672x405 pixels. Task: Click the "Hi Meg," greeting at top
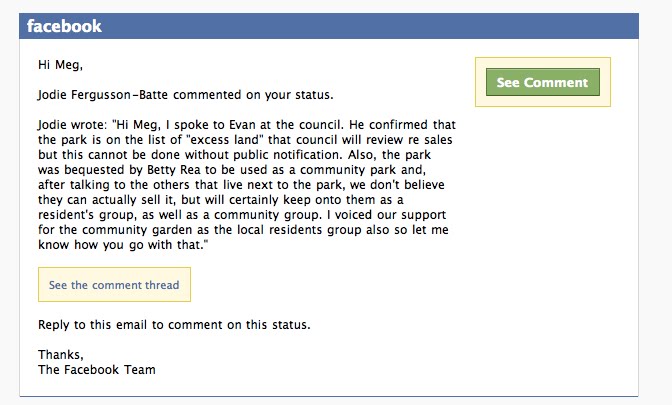pos(59,66)
